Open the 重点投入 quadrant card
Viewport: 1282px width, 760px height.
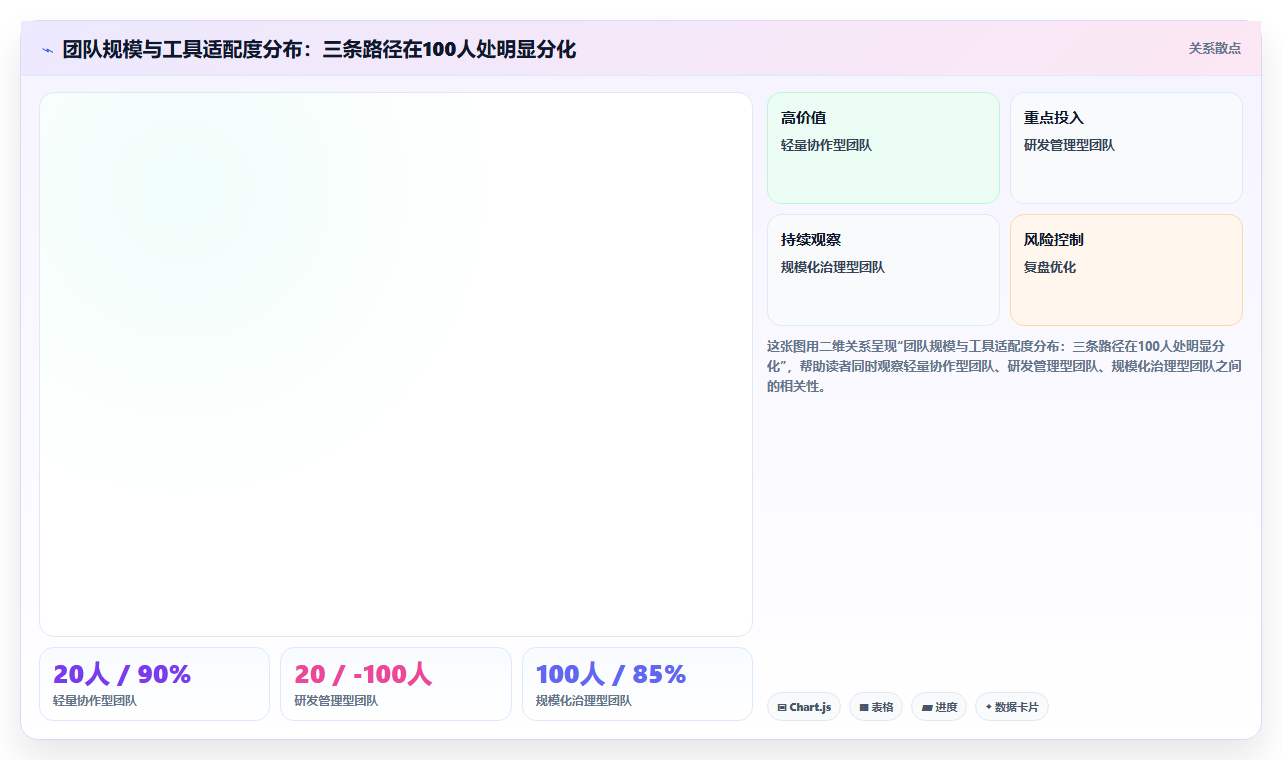tap(1126, 148)
